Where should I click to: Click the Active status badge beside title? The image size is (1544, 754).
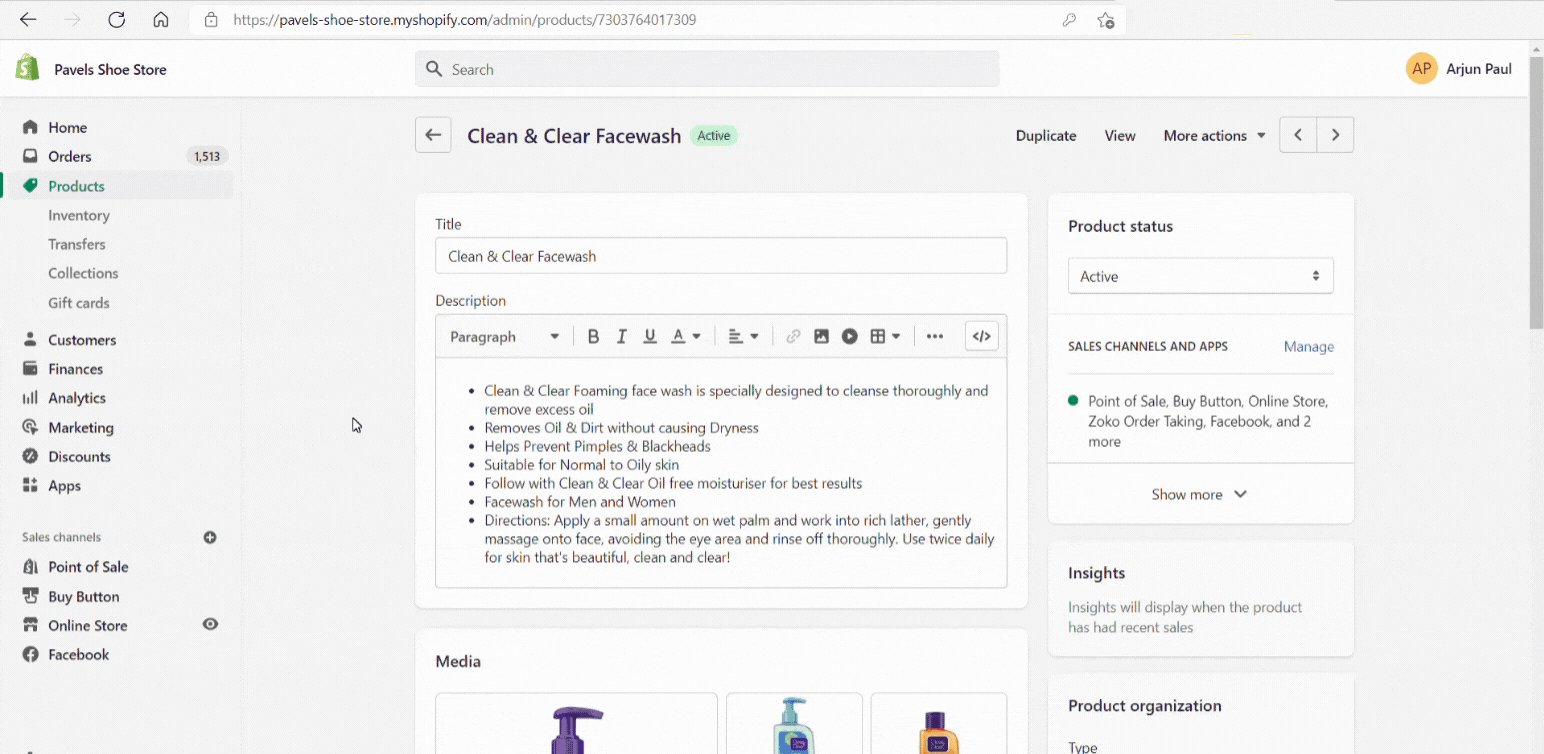click(x=714, y=135)
